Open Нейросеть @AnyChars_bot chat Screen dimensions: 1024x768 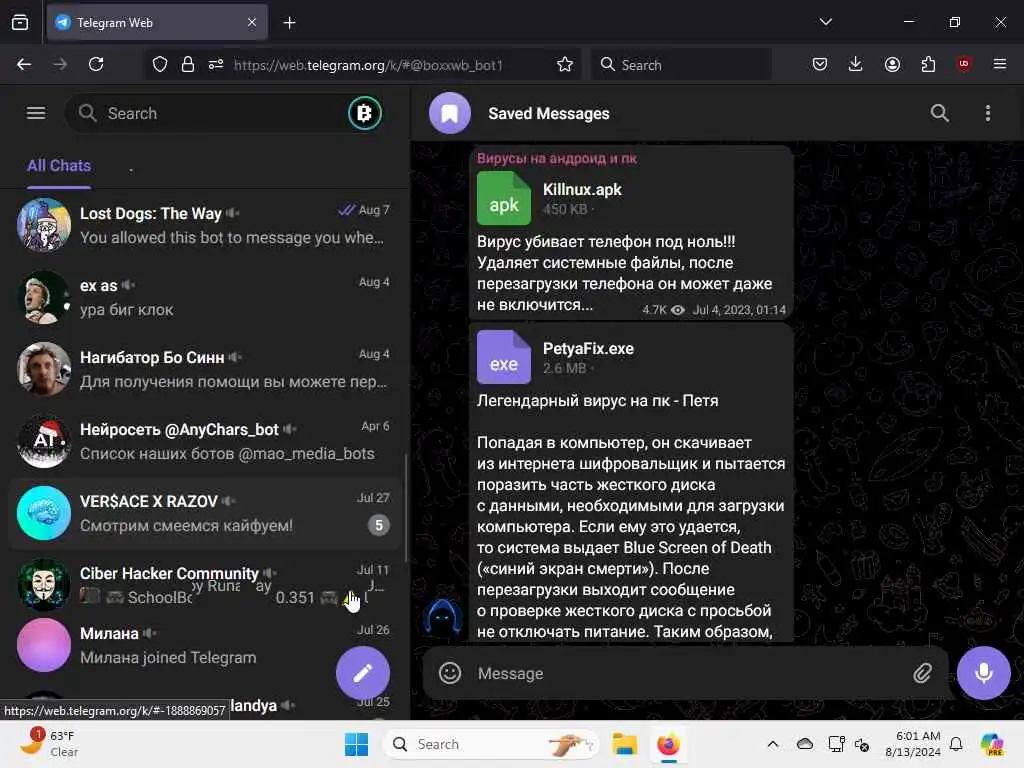(x=204, y=441)
